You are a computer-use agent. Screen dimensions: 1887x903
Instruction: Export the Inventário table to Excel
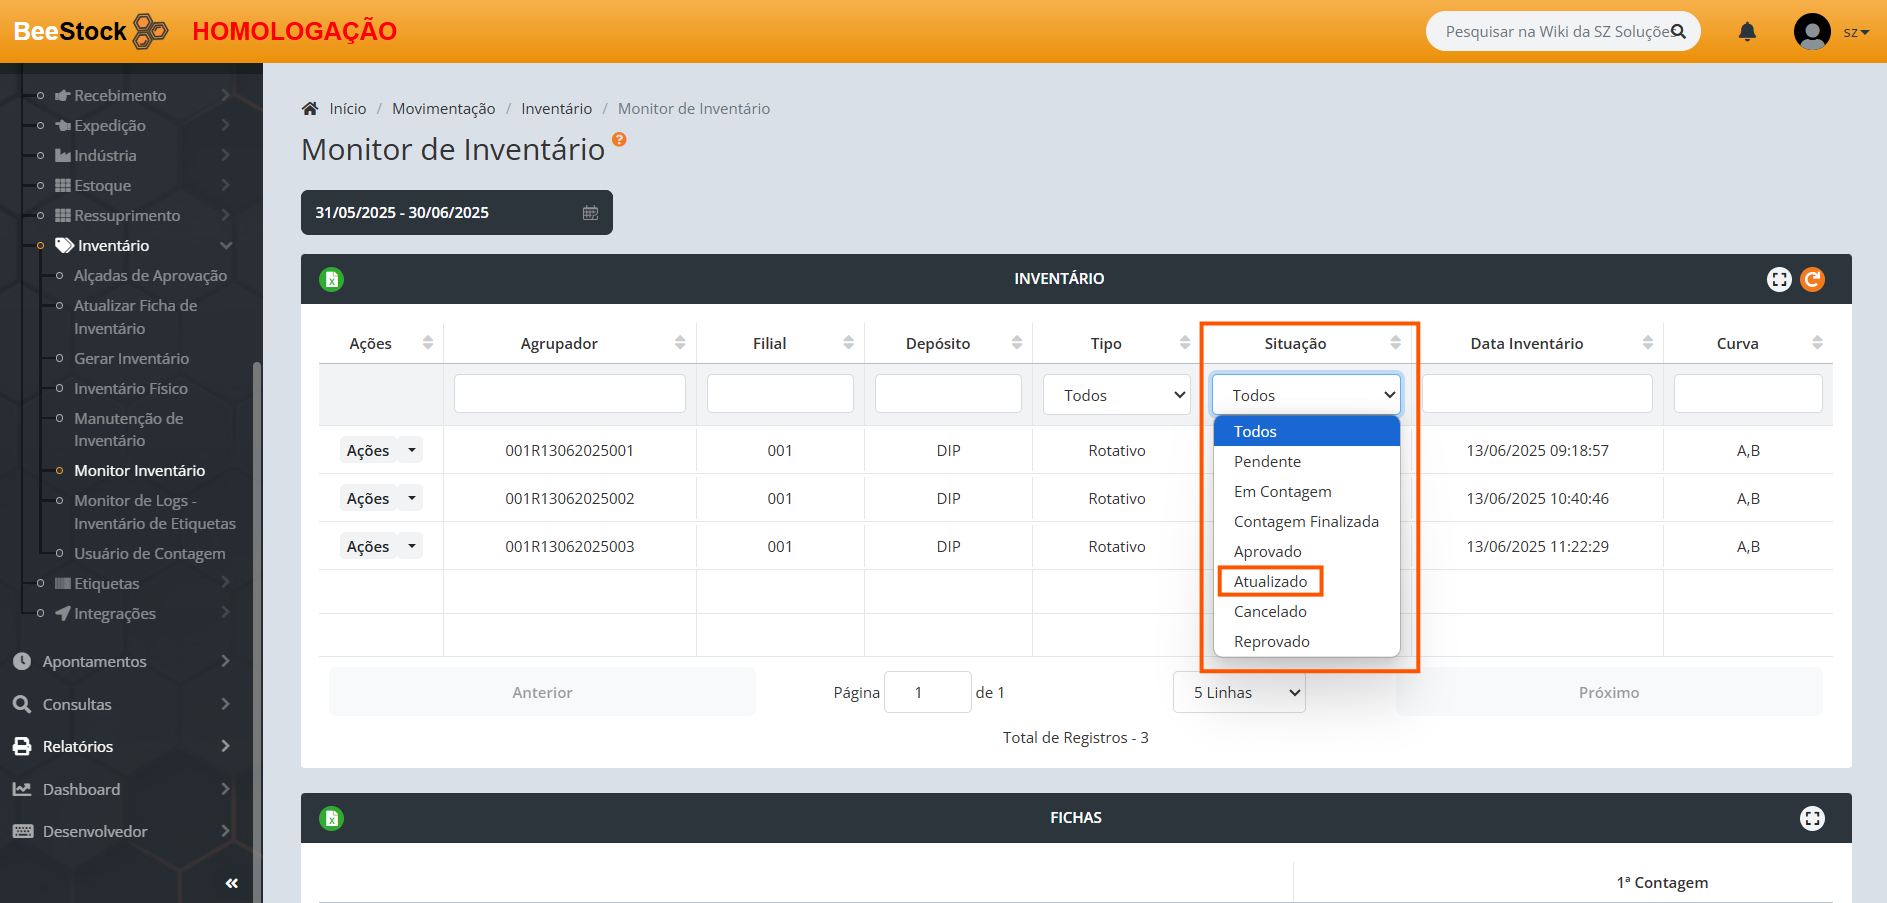point(332,280)
